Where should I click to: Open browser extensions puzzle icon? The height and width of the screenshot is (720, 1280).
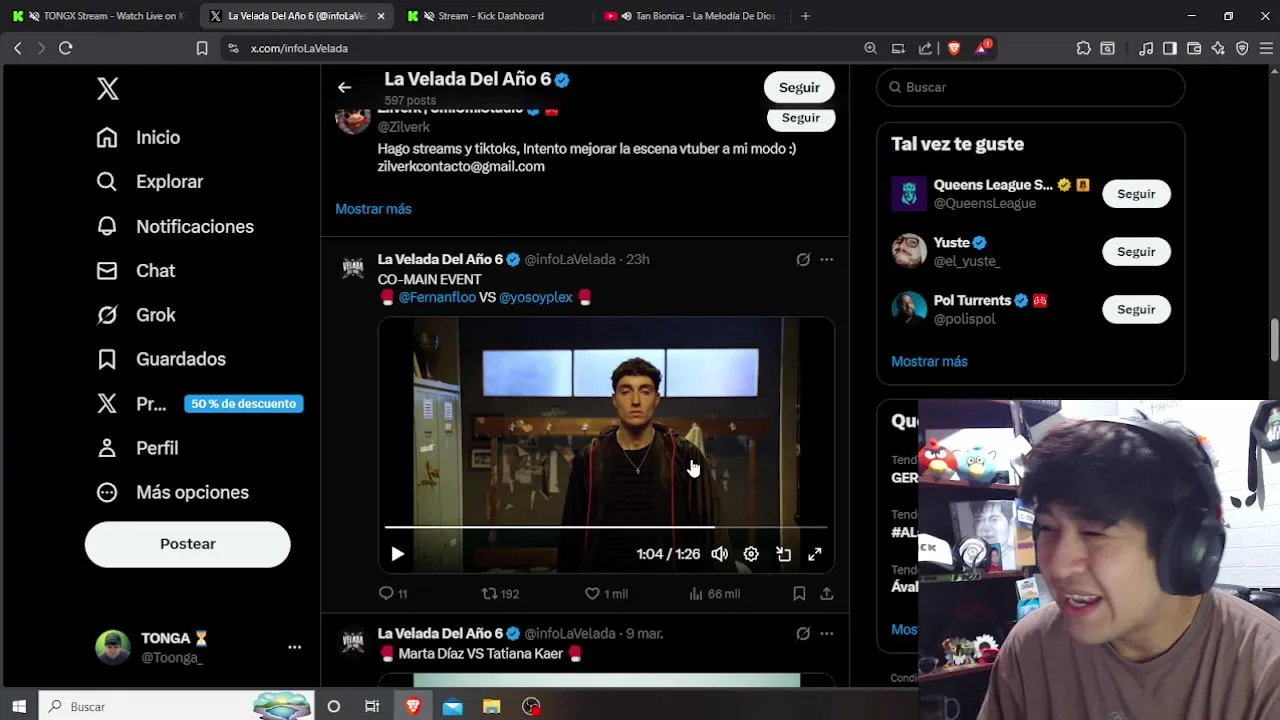coord(1083,48)
